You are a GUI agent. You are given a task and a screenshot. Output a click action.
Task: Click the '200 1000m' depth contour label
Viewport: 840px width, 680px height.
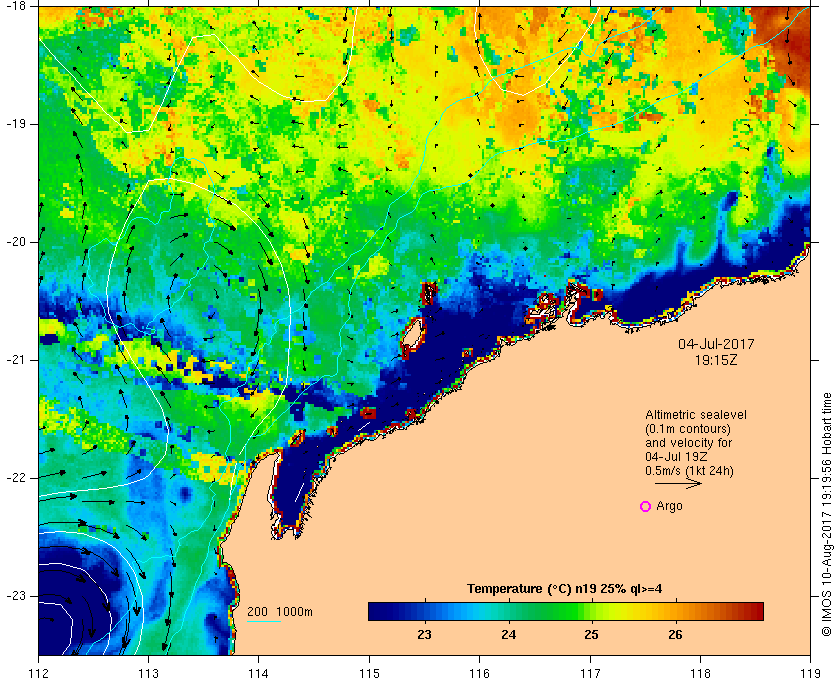tap(280, 611)
